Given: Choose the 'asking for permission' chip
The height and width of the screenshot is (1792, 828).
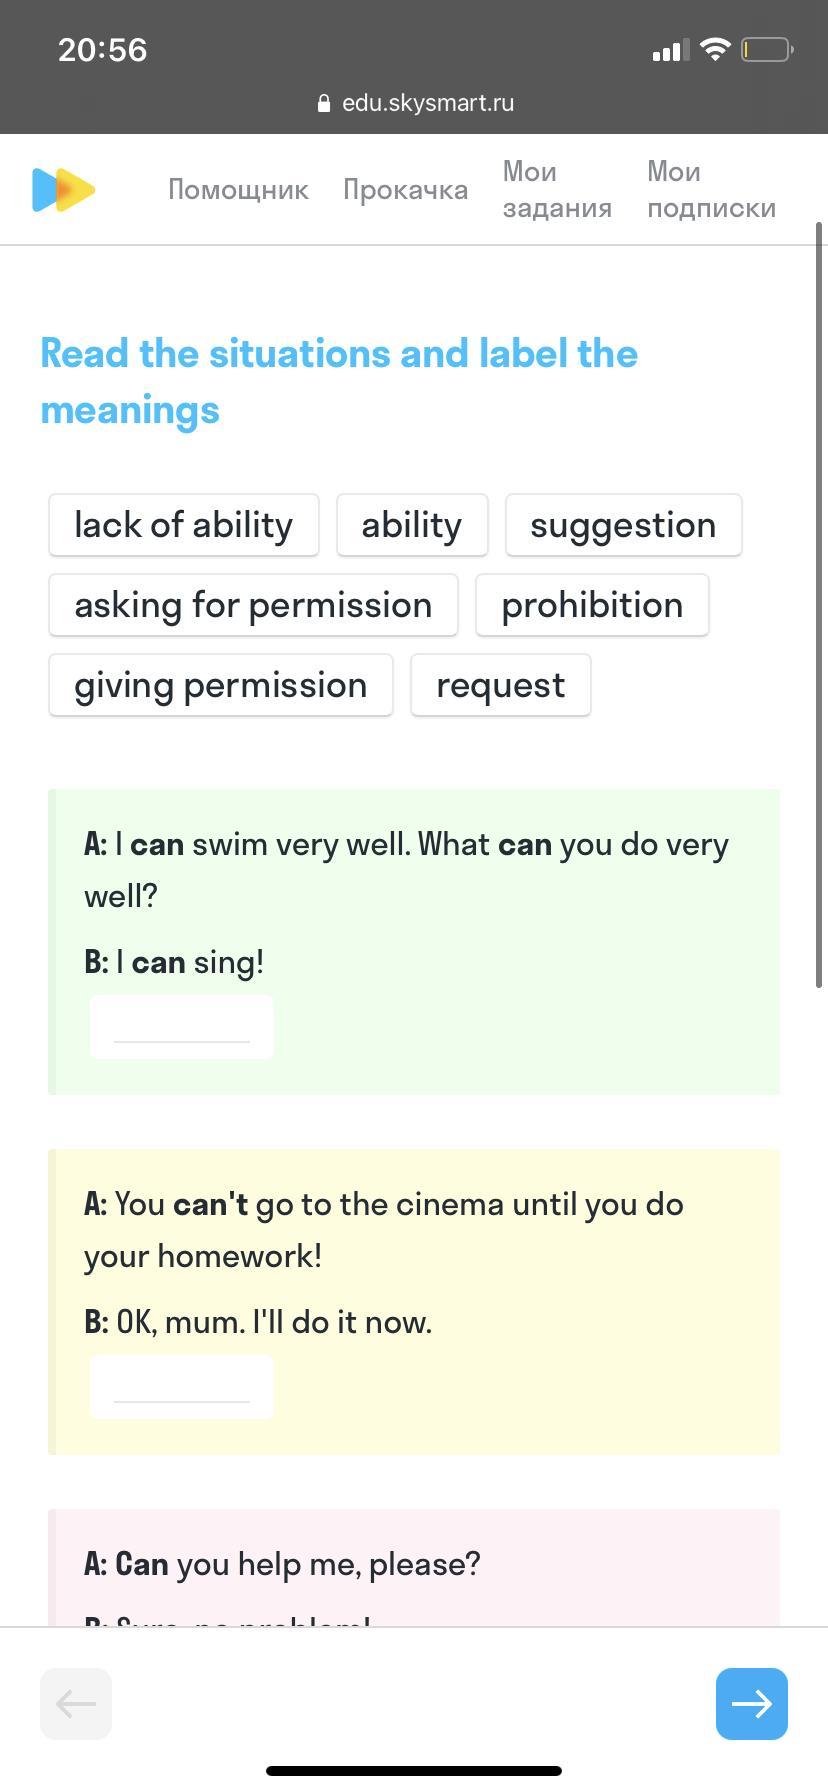Looking at the screenshot, I should tap(253, 605).
